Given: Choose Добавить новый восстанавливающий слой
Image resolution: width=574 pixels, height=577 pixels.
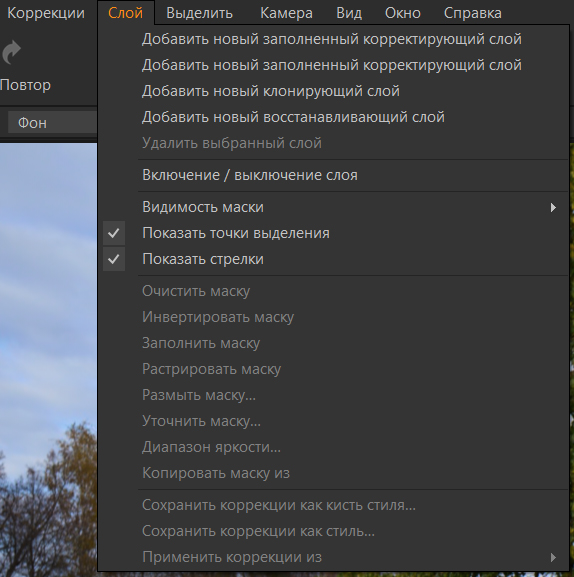Looking at the screenshot, I should 334,117.
